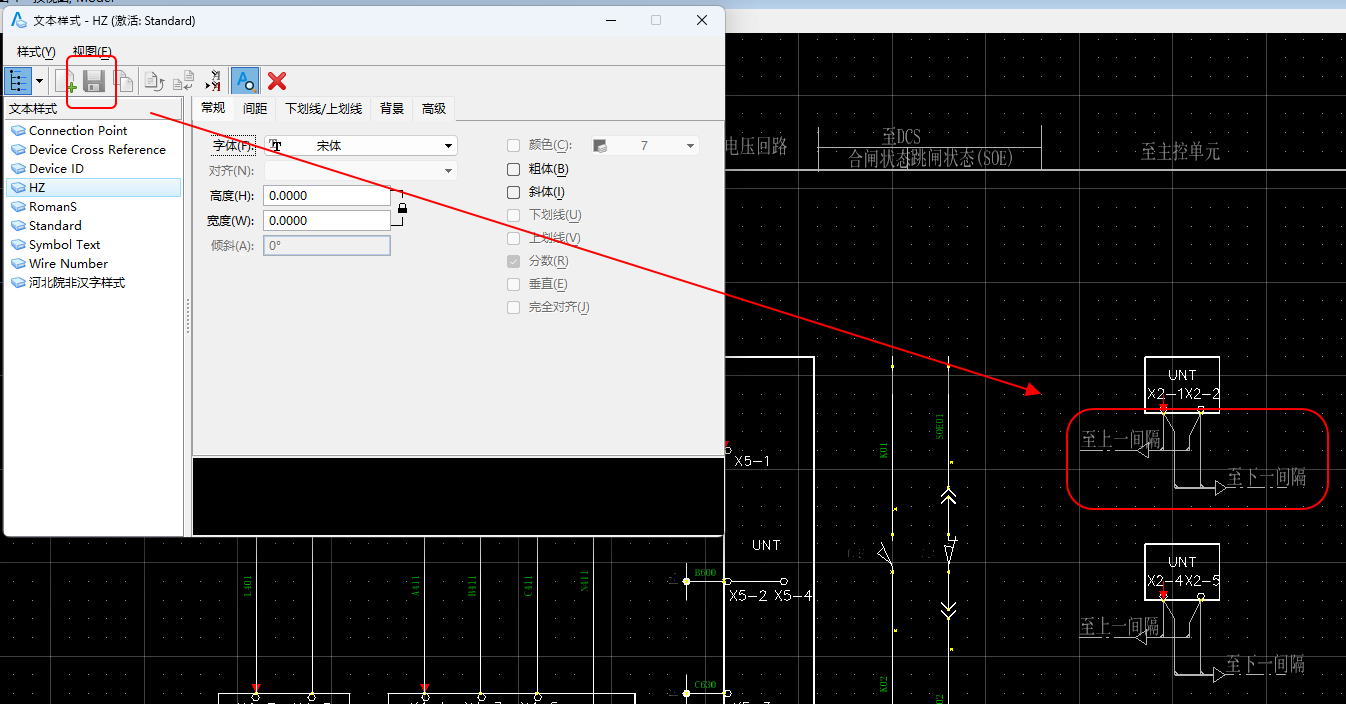Click the match text style icon

tap(212, 81)
